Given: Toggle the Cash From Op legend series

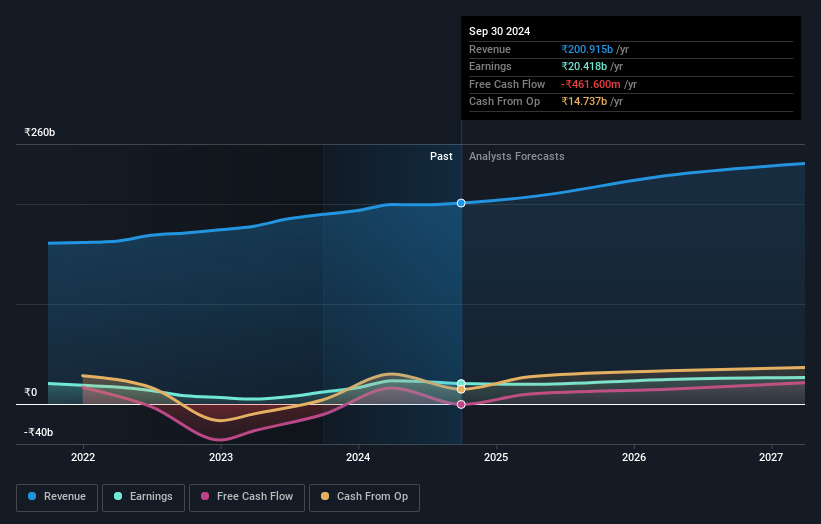Looking at the screenshot, I should (x=364, y=497).
